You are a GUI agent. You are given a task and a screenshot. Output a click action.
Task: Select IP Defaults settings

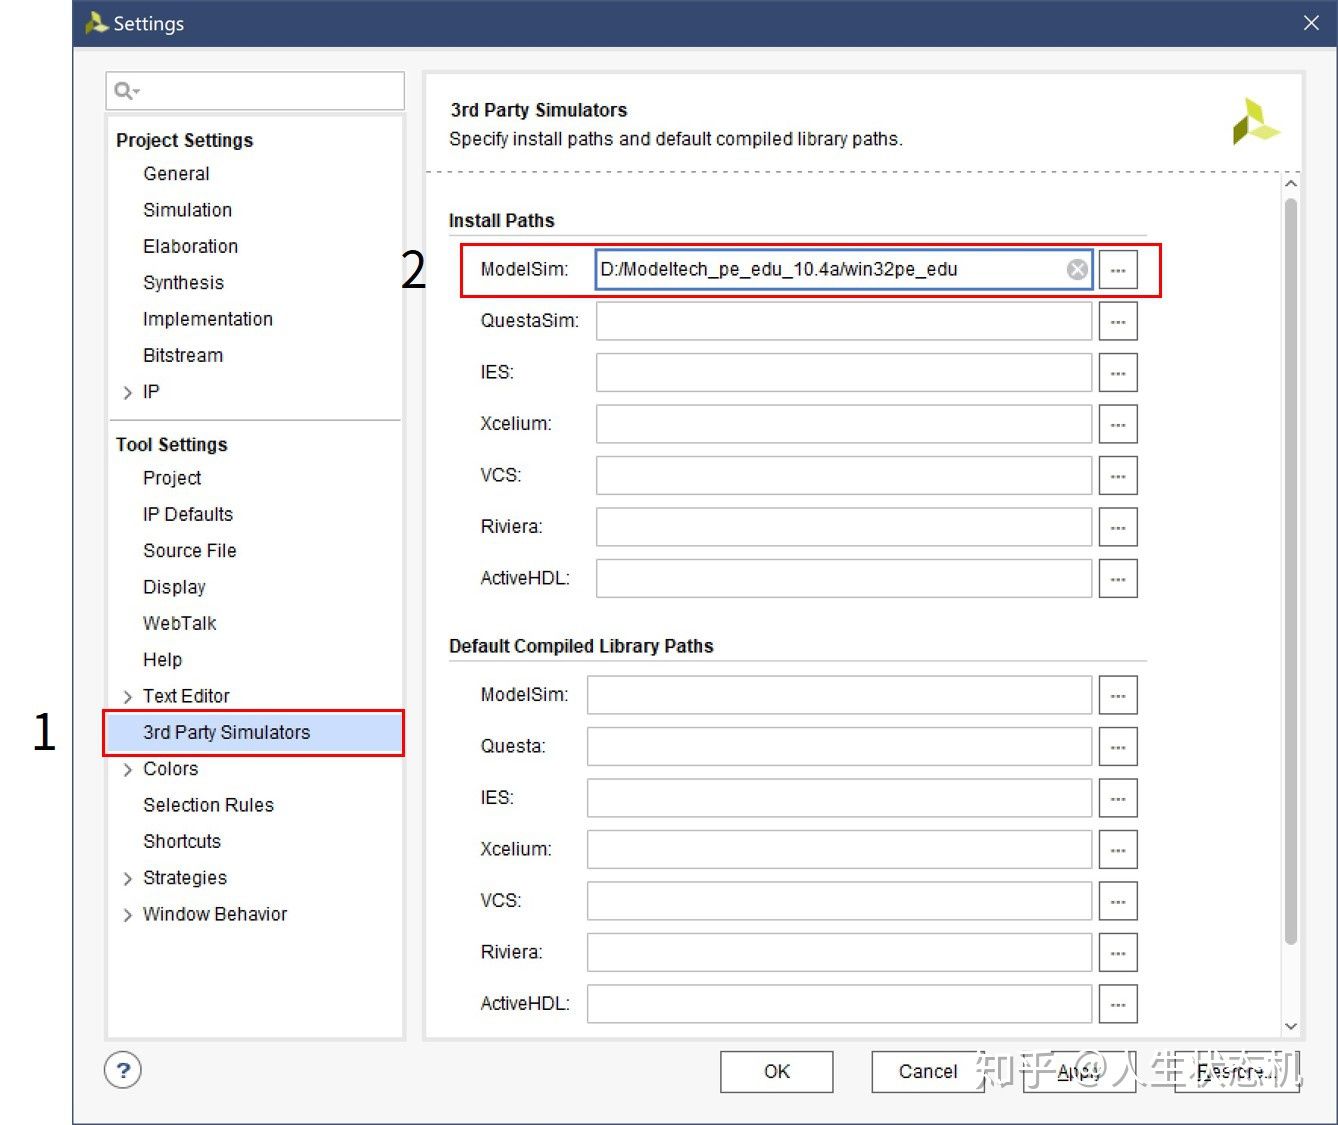(187, 514)
